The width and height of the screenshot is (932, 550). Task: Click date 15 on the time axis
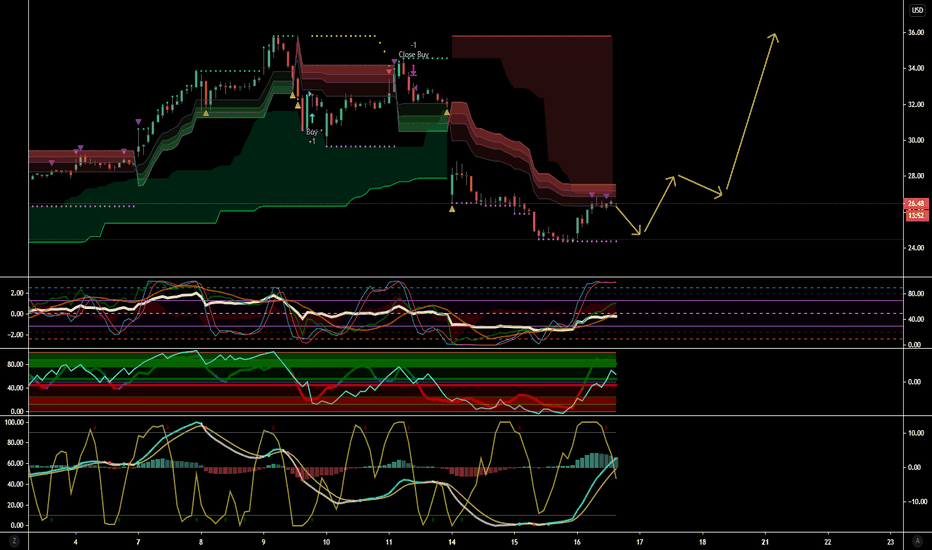(x=514, y=542)
